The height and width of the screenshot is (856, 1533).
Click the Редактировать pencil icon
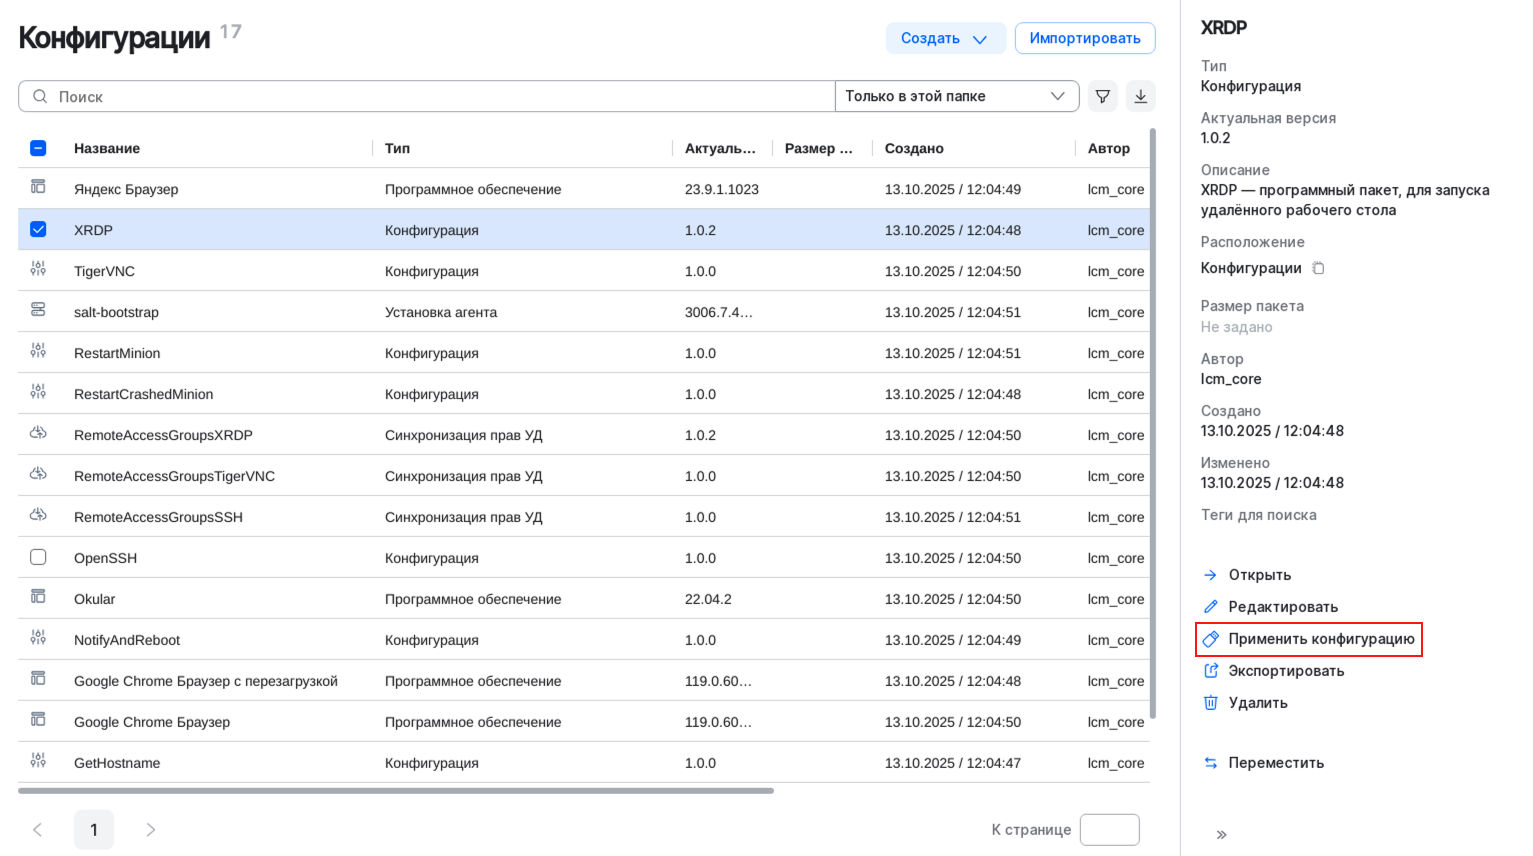click(x=1210, y=607)
